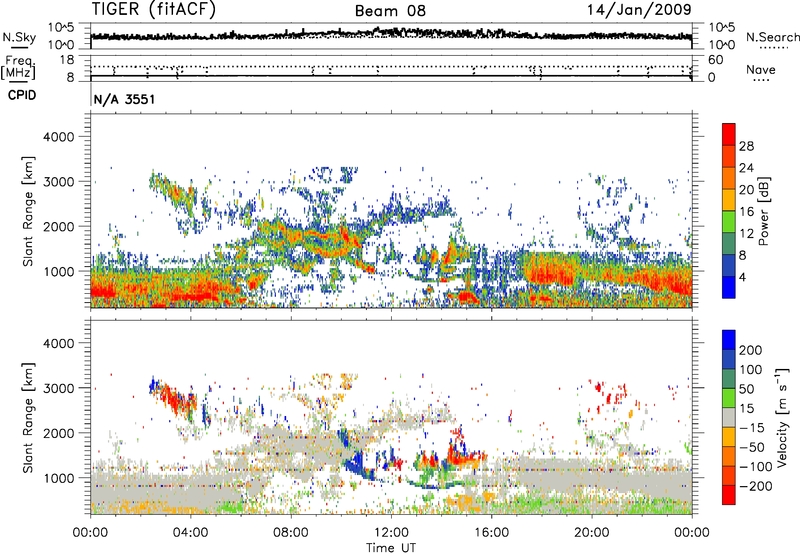Click the 'N.Sky' legend label
This screenshot has width=800, height=554.
tap(19, 37)
